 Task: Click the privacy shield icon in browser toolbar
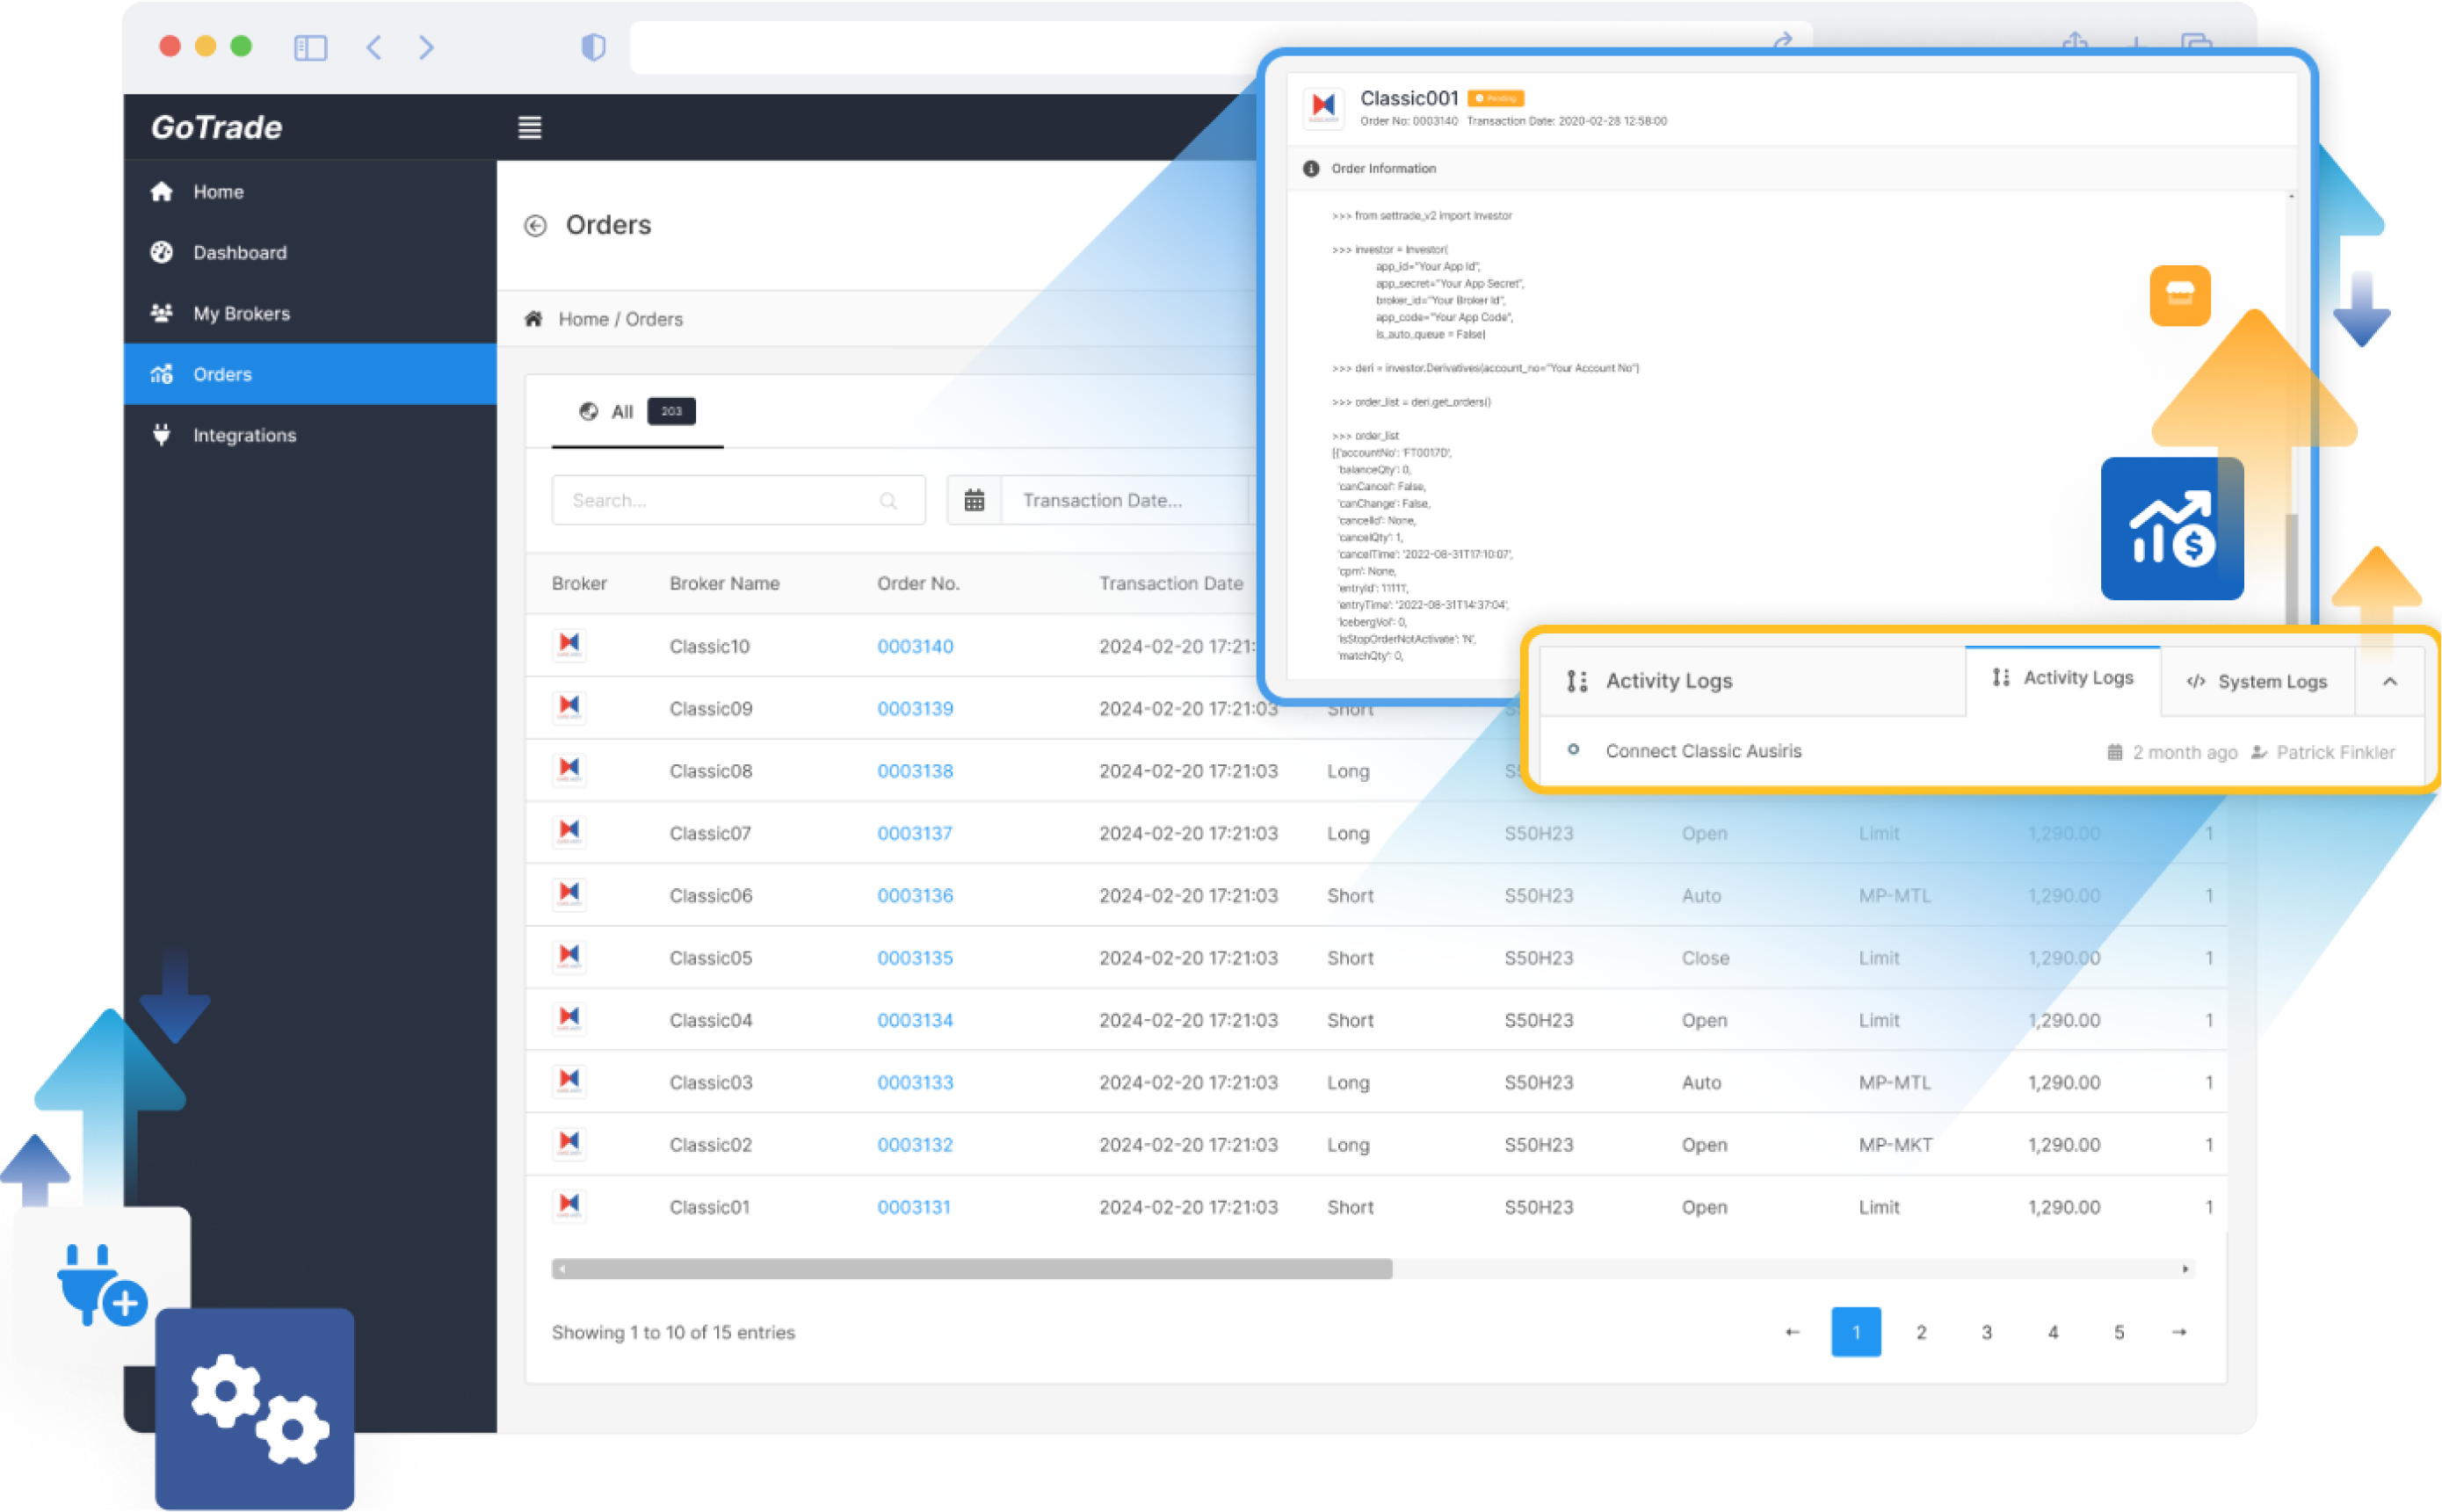click(593, 47)
